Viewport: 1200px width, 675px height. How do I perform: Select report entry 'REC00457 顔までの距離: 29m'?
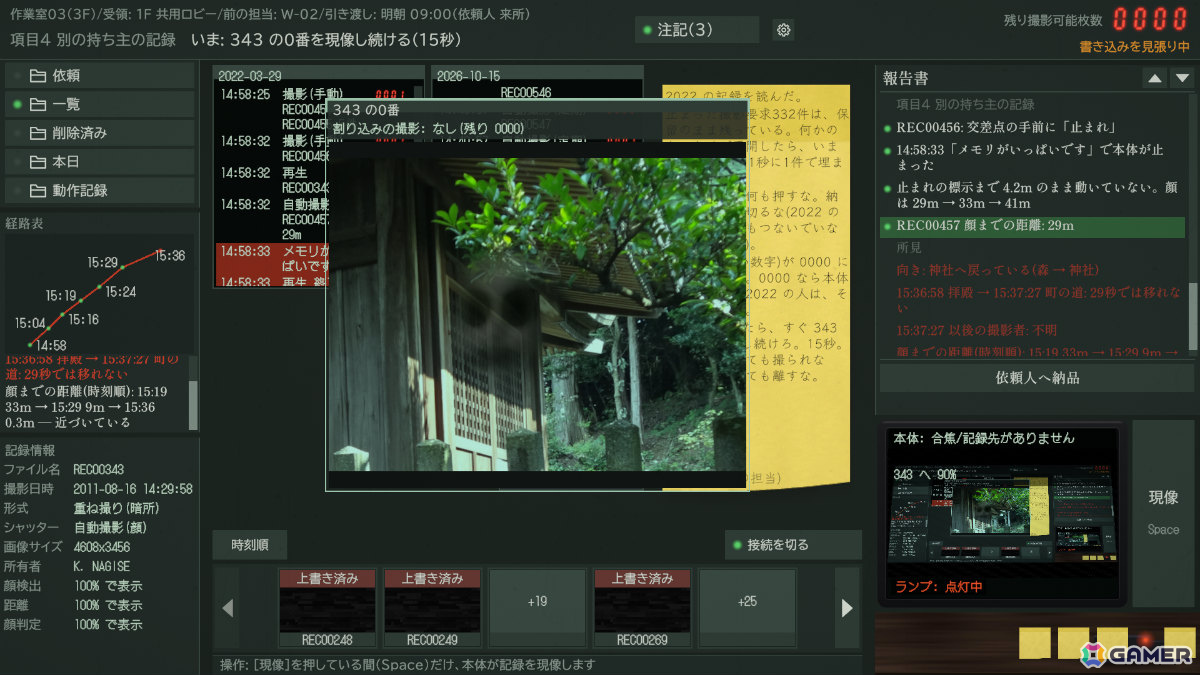tap(1033, 226)
